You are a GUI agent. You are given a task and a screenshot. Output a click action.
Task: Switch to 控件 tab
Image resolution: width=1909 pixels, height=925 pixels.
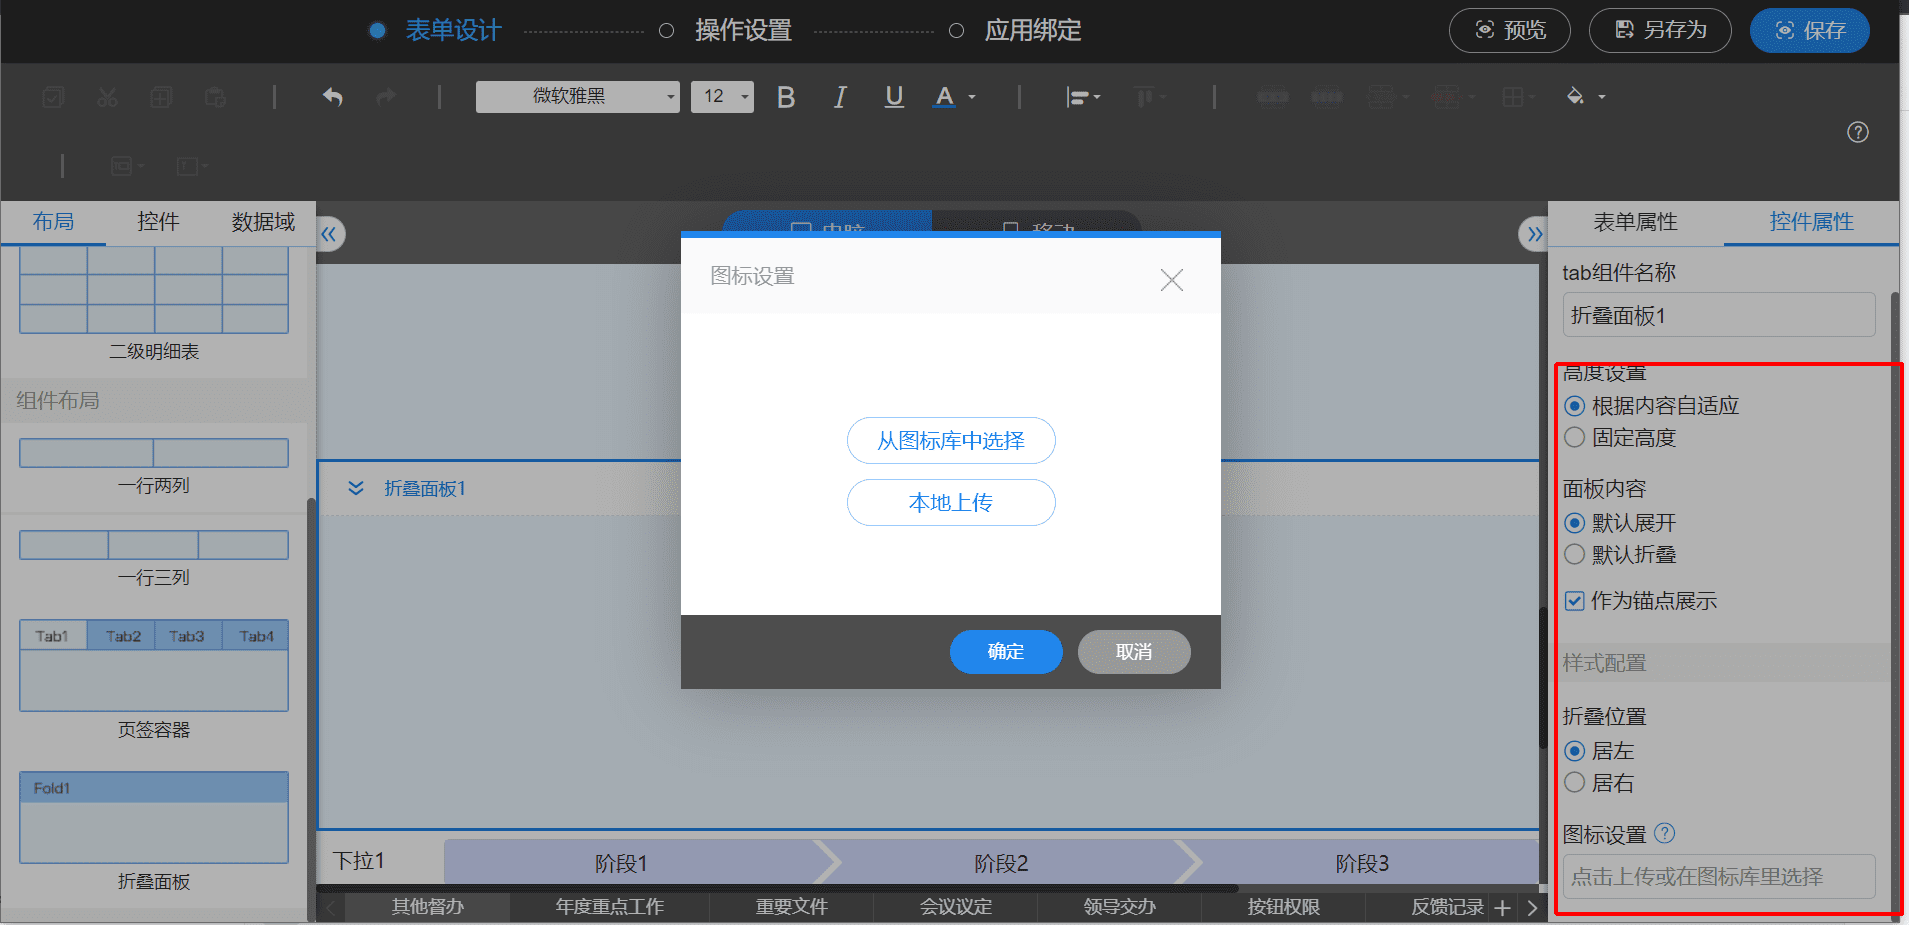pyautogui.click(x=158, y=222)
